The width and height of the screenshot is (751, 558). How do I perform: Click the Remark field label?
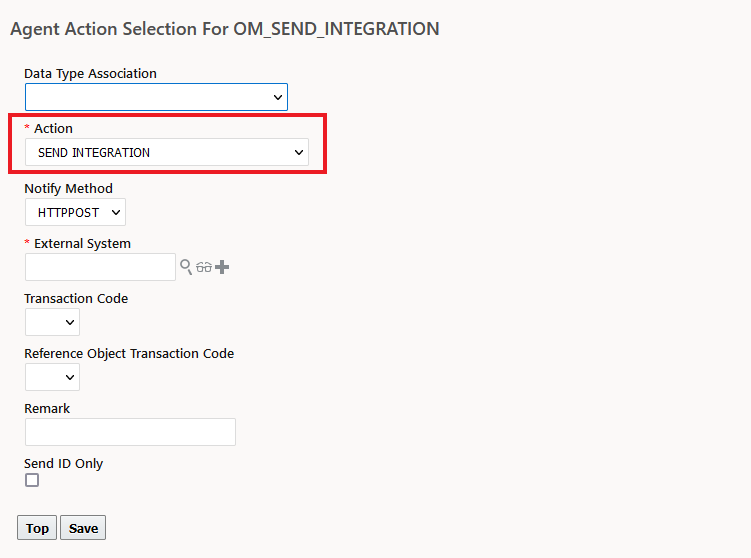click(x=47, y=408)
